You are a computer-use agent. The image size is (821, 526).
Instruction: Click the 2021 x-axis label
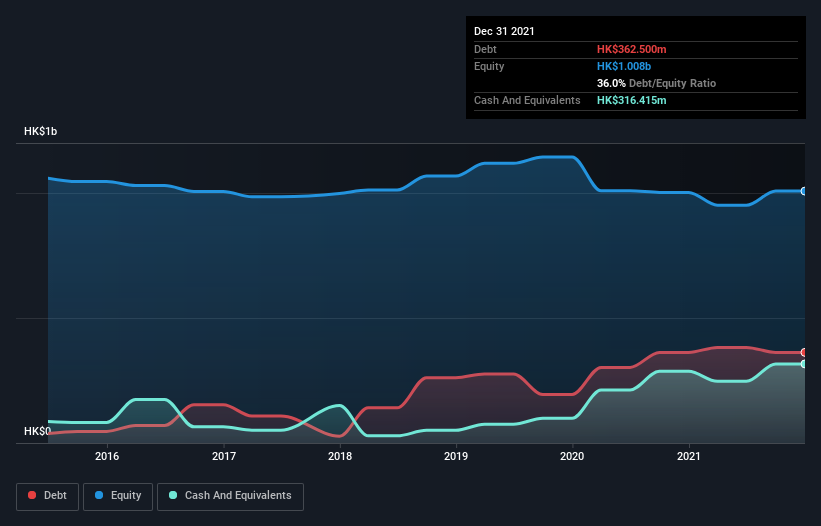[x=689, y=456]
